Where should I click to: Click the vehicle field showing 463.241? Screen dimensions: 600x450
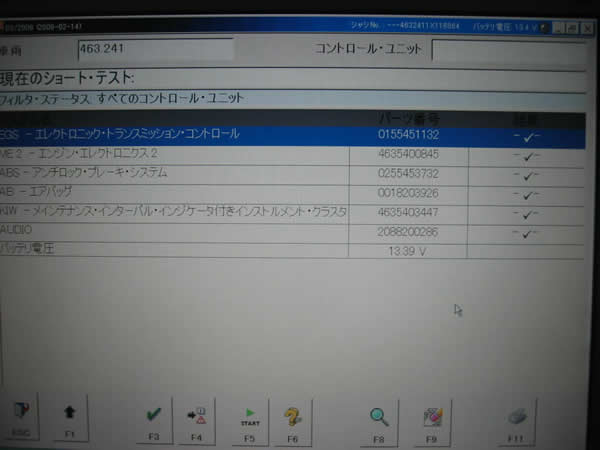pos(155,48)
